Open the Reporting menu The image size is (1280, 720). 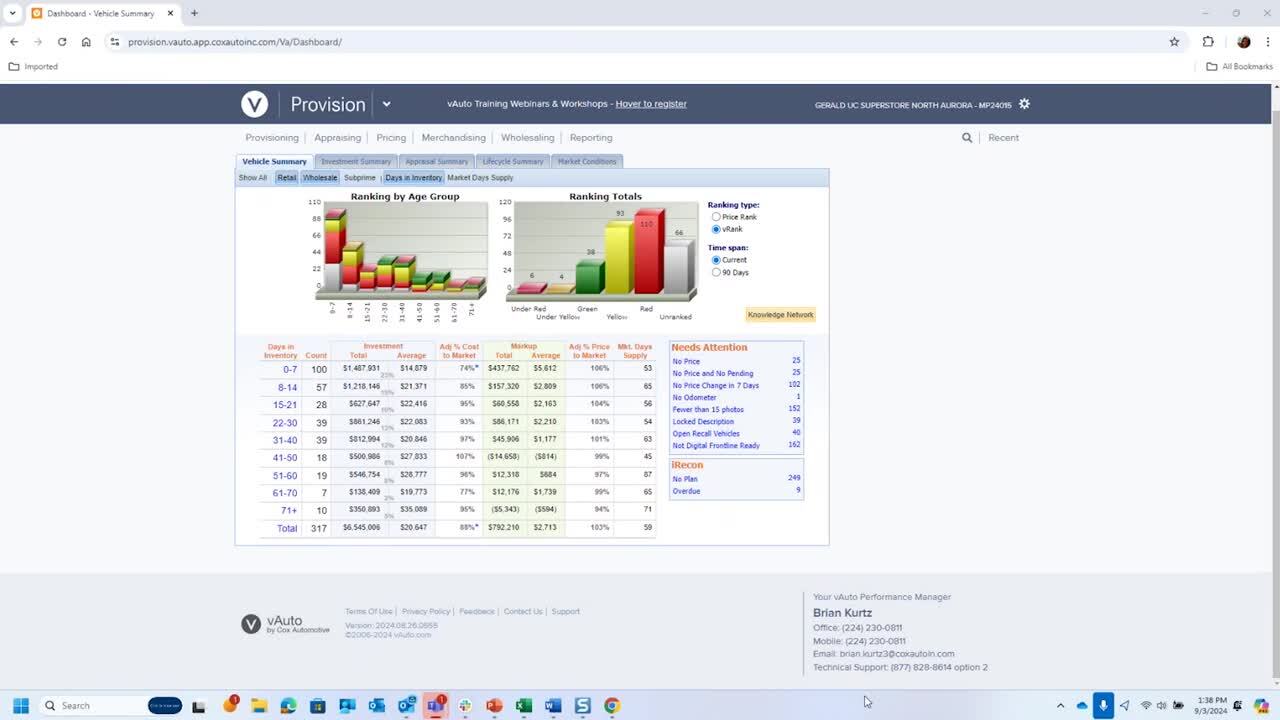point(591,138)
